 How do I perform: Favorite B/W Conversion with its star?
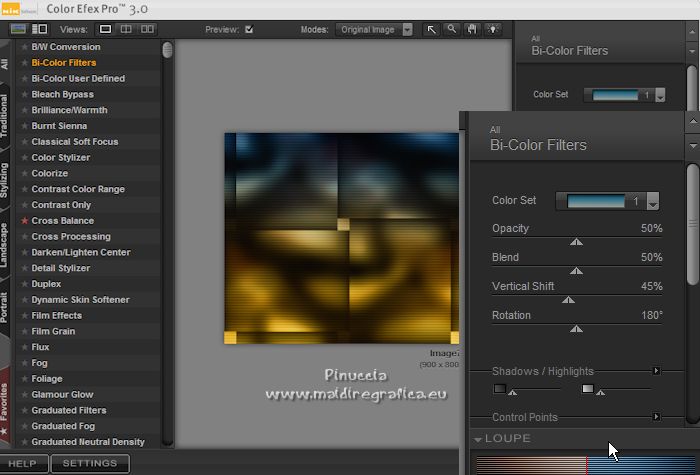(25, 47)
